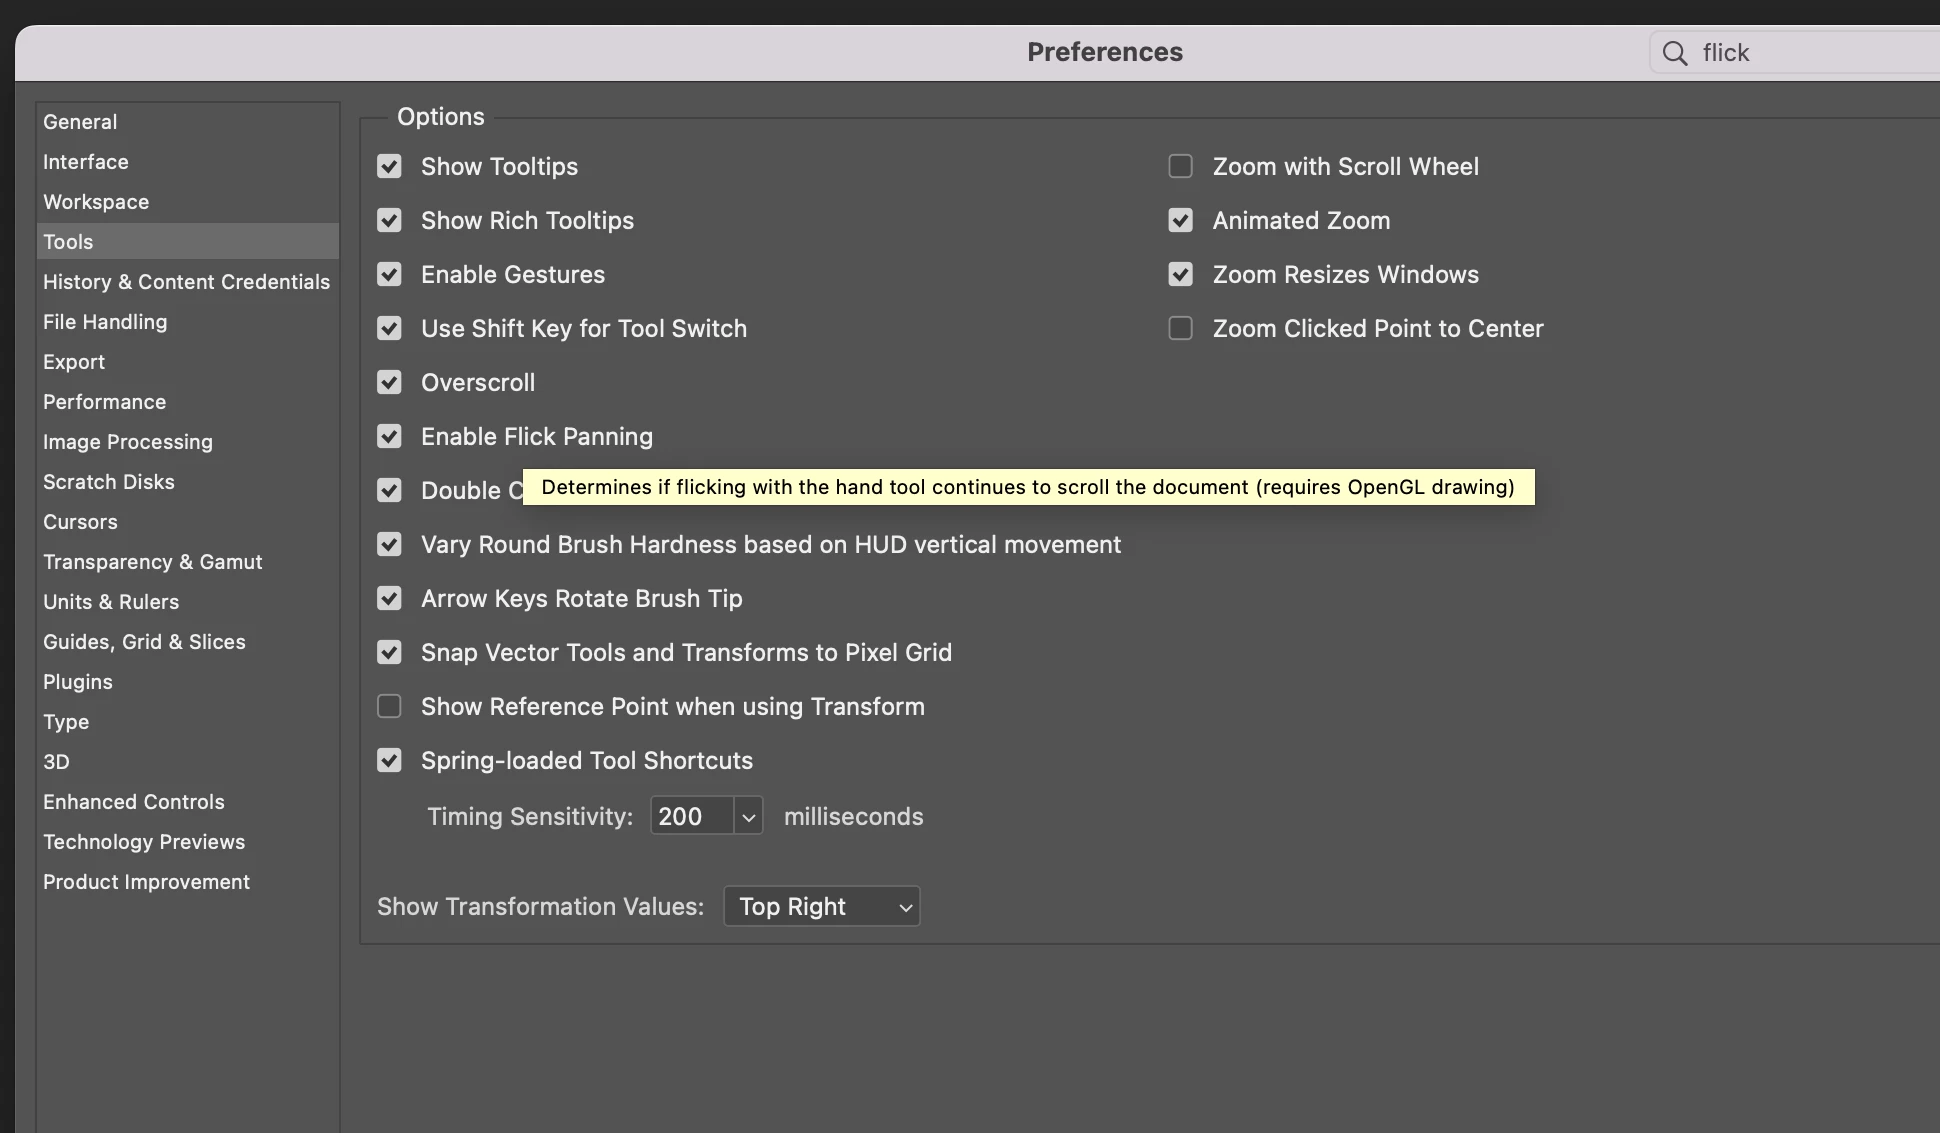
Task: Open History & Content Credentials section
Action: (x=186, y=282)
